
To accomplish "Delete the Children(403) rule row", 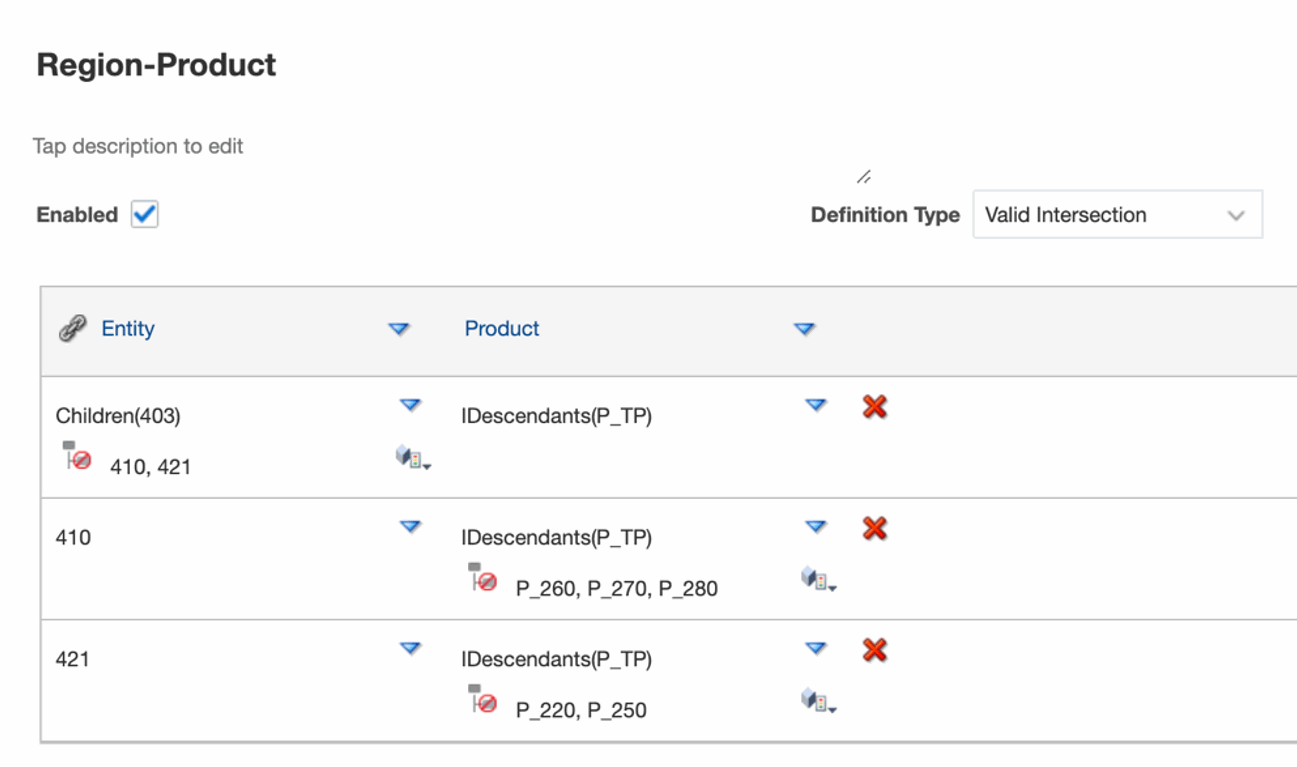I will 875,406.
